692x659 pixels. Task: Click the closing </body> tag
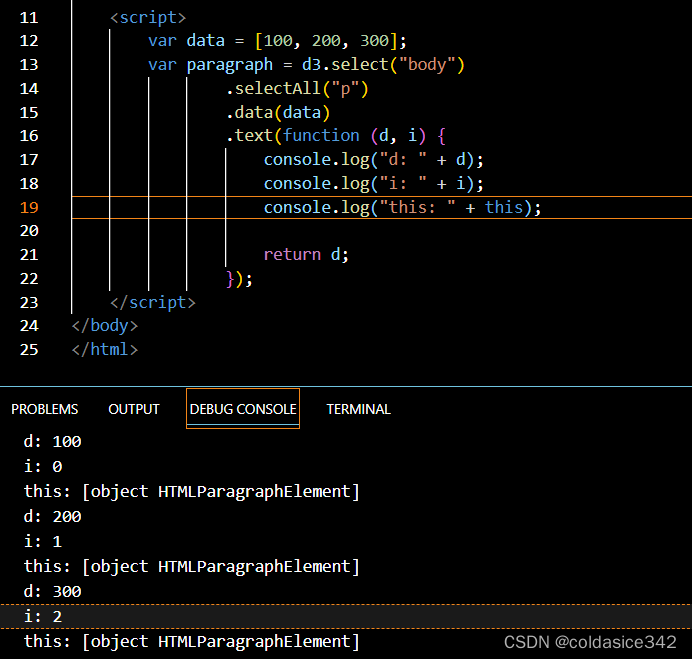tap(105, 326)
